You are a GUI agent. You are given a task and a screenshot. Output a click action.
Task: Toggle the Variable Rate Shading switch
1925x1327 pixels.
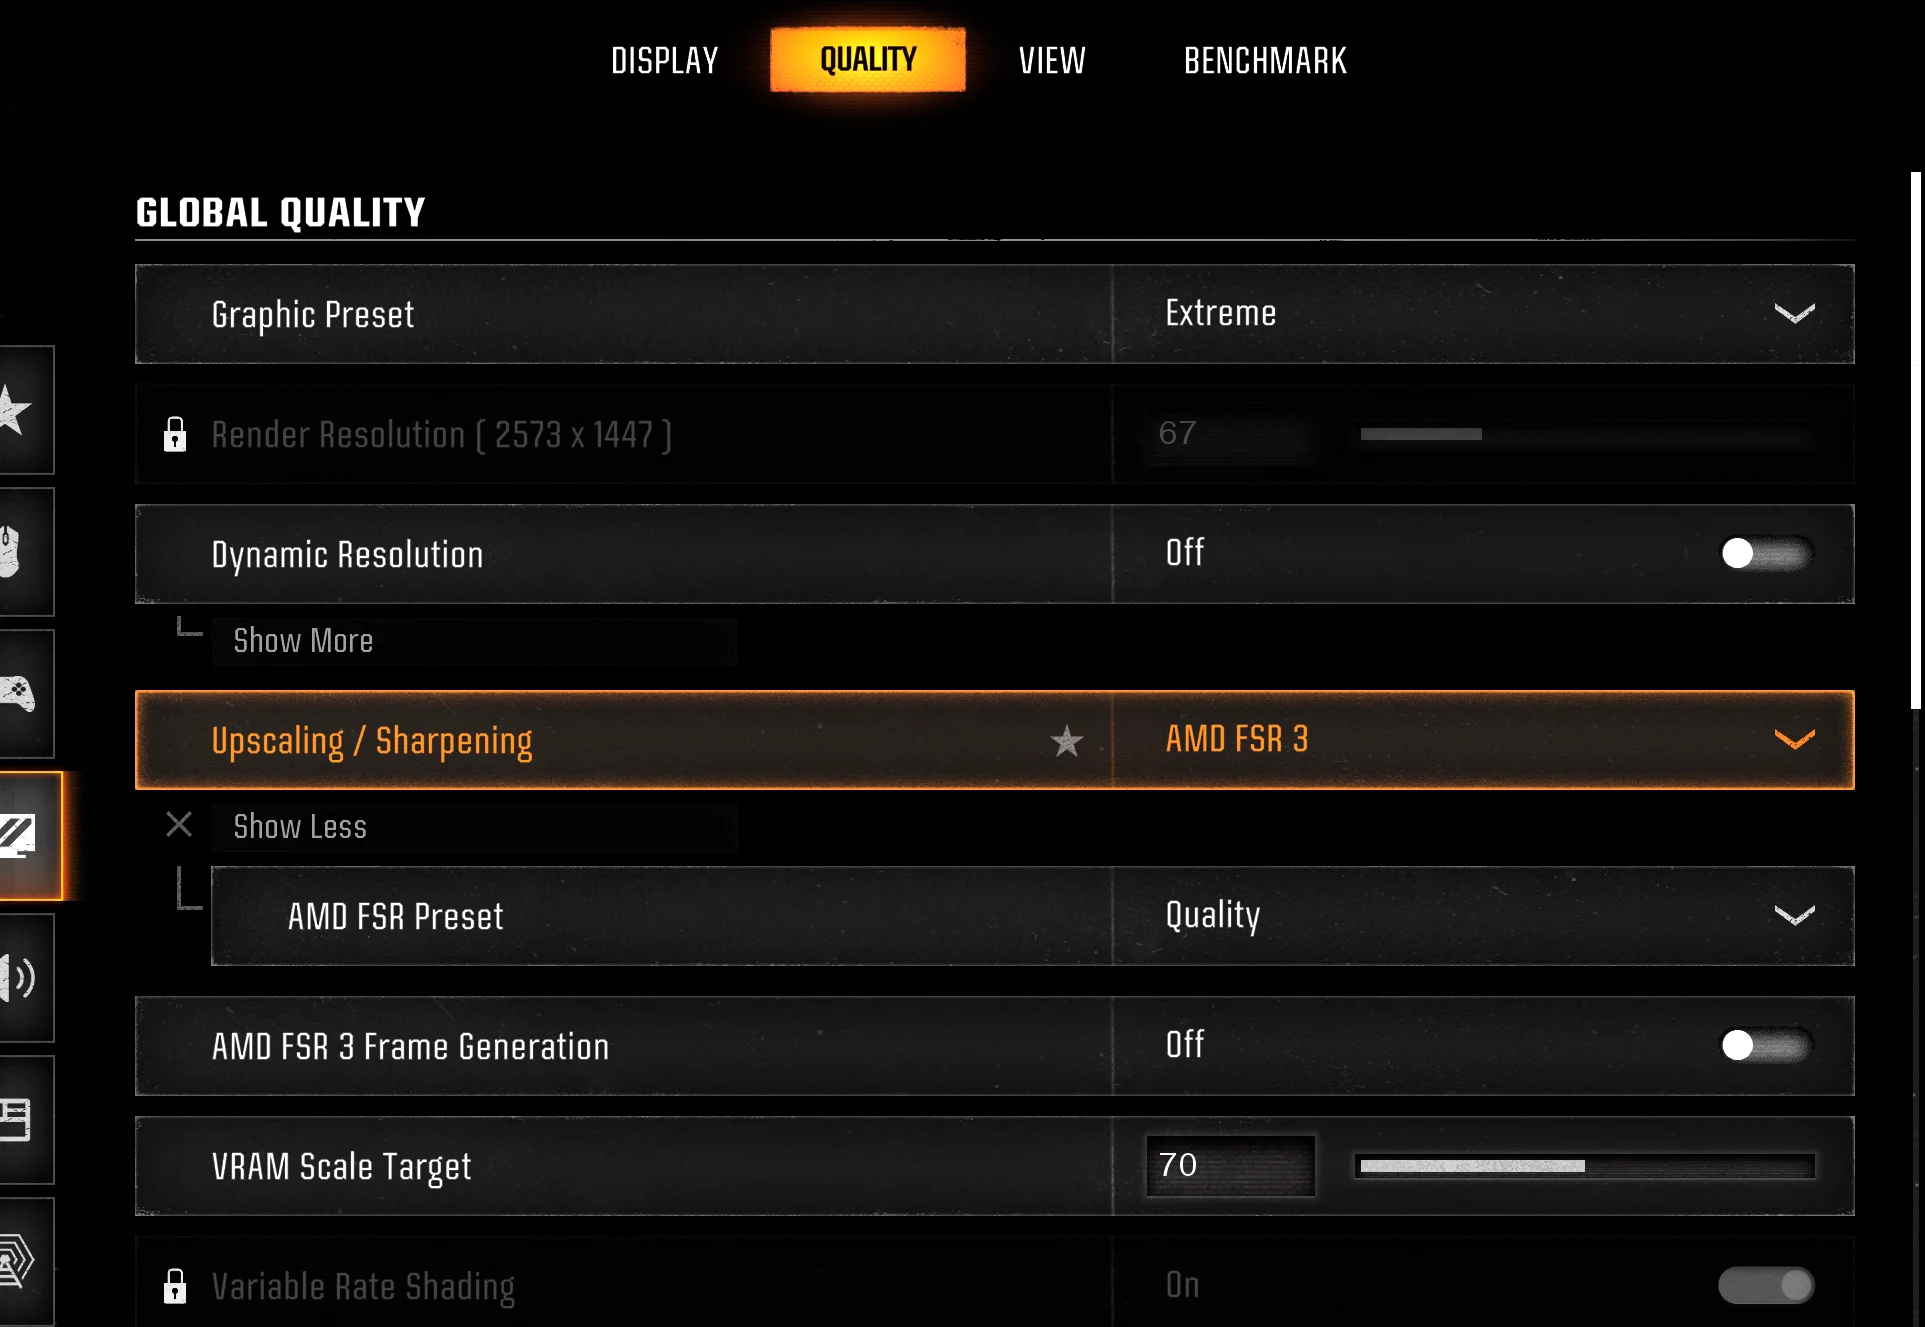[1765, 1285]
